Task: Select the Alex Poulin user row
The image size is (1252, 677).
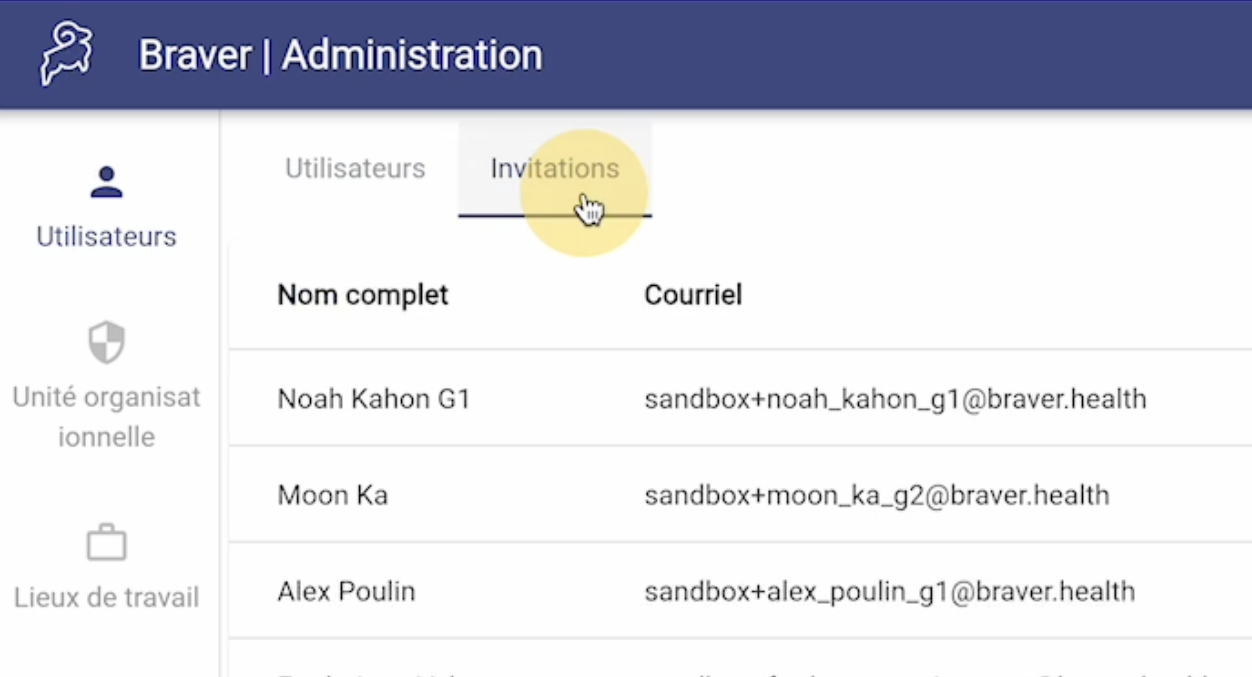Action: pos(740,591)
